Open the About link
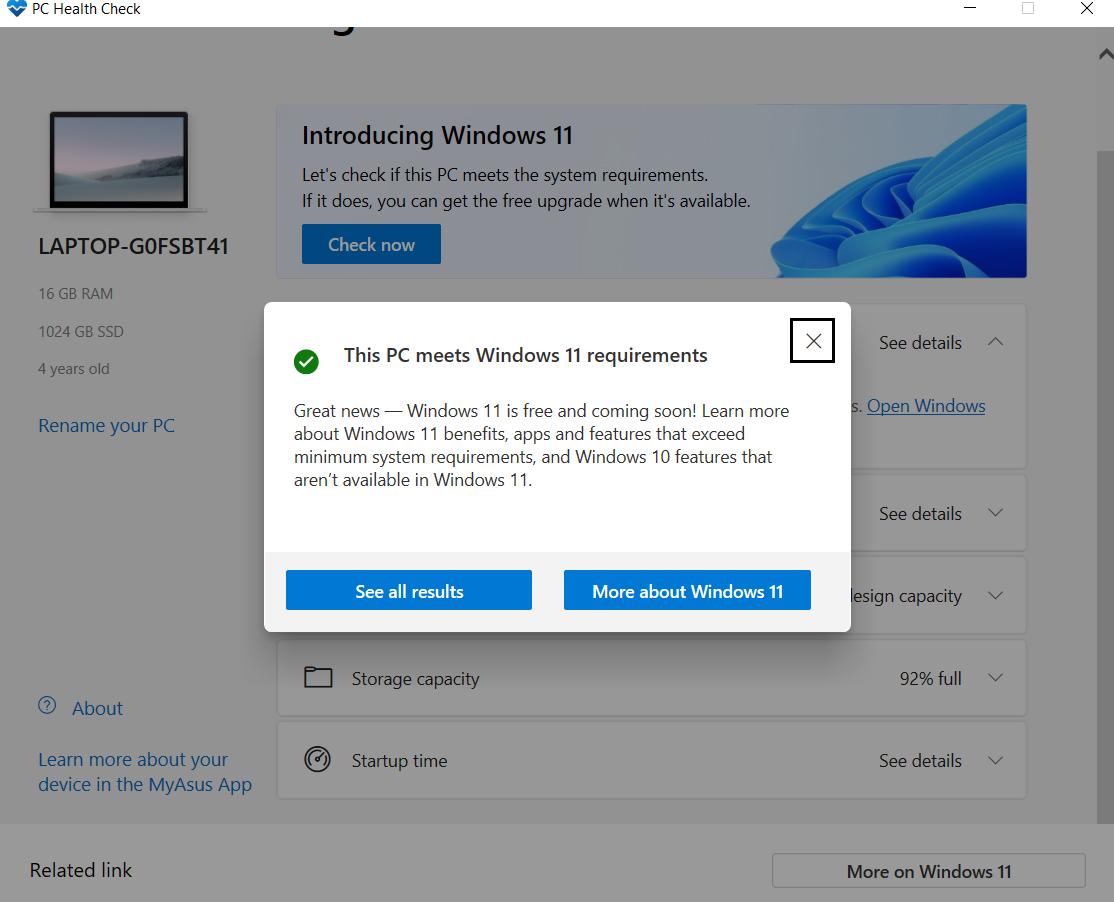Viewport: 1114px width, 902px height. pyautogui.click(x=97, y=708)
